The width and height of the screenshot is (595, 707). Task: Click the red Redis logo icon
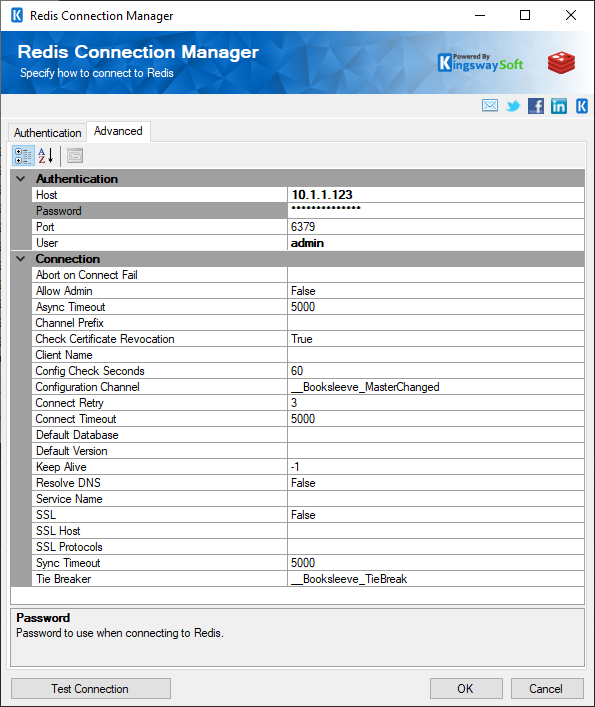(561, 63)
